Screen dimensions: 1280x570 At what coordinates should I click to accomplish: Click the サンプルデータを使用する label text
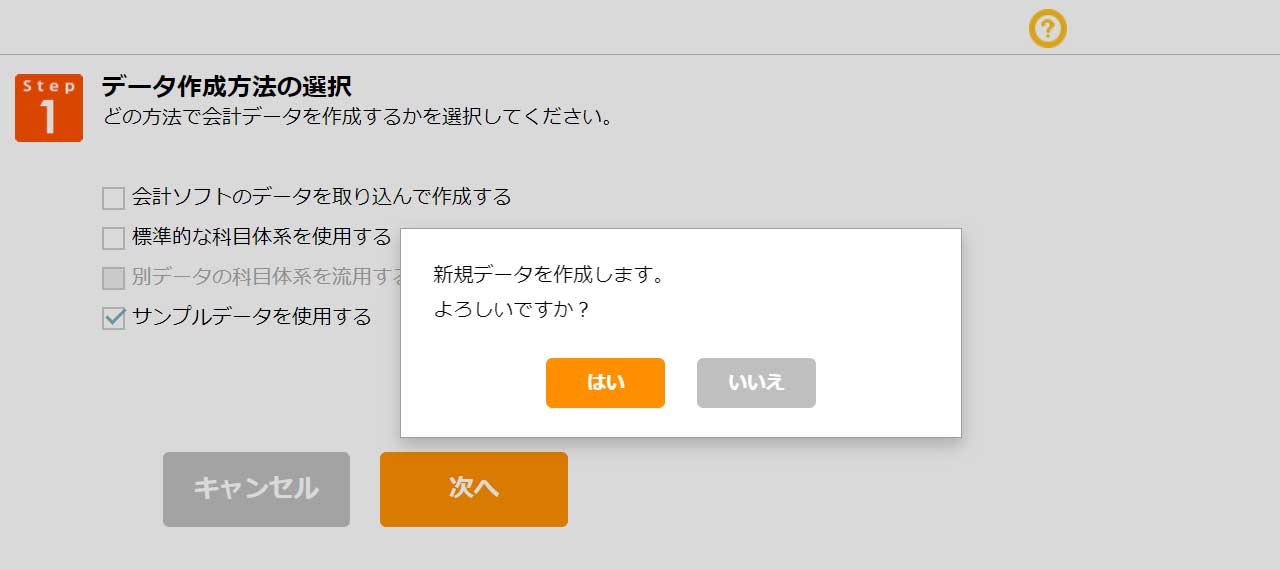pos(251,317)
